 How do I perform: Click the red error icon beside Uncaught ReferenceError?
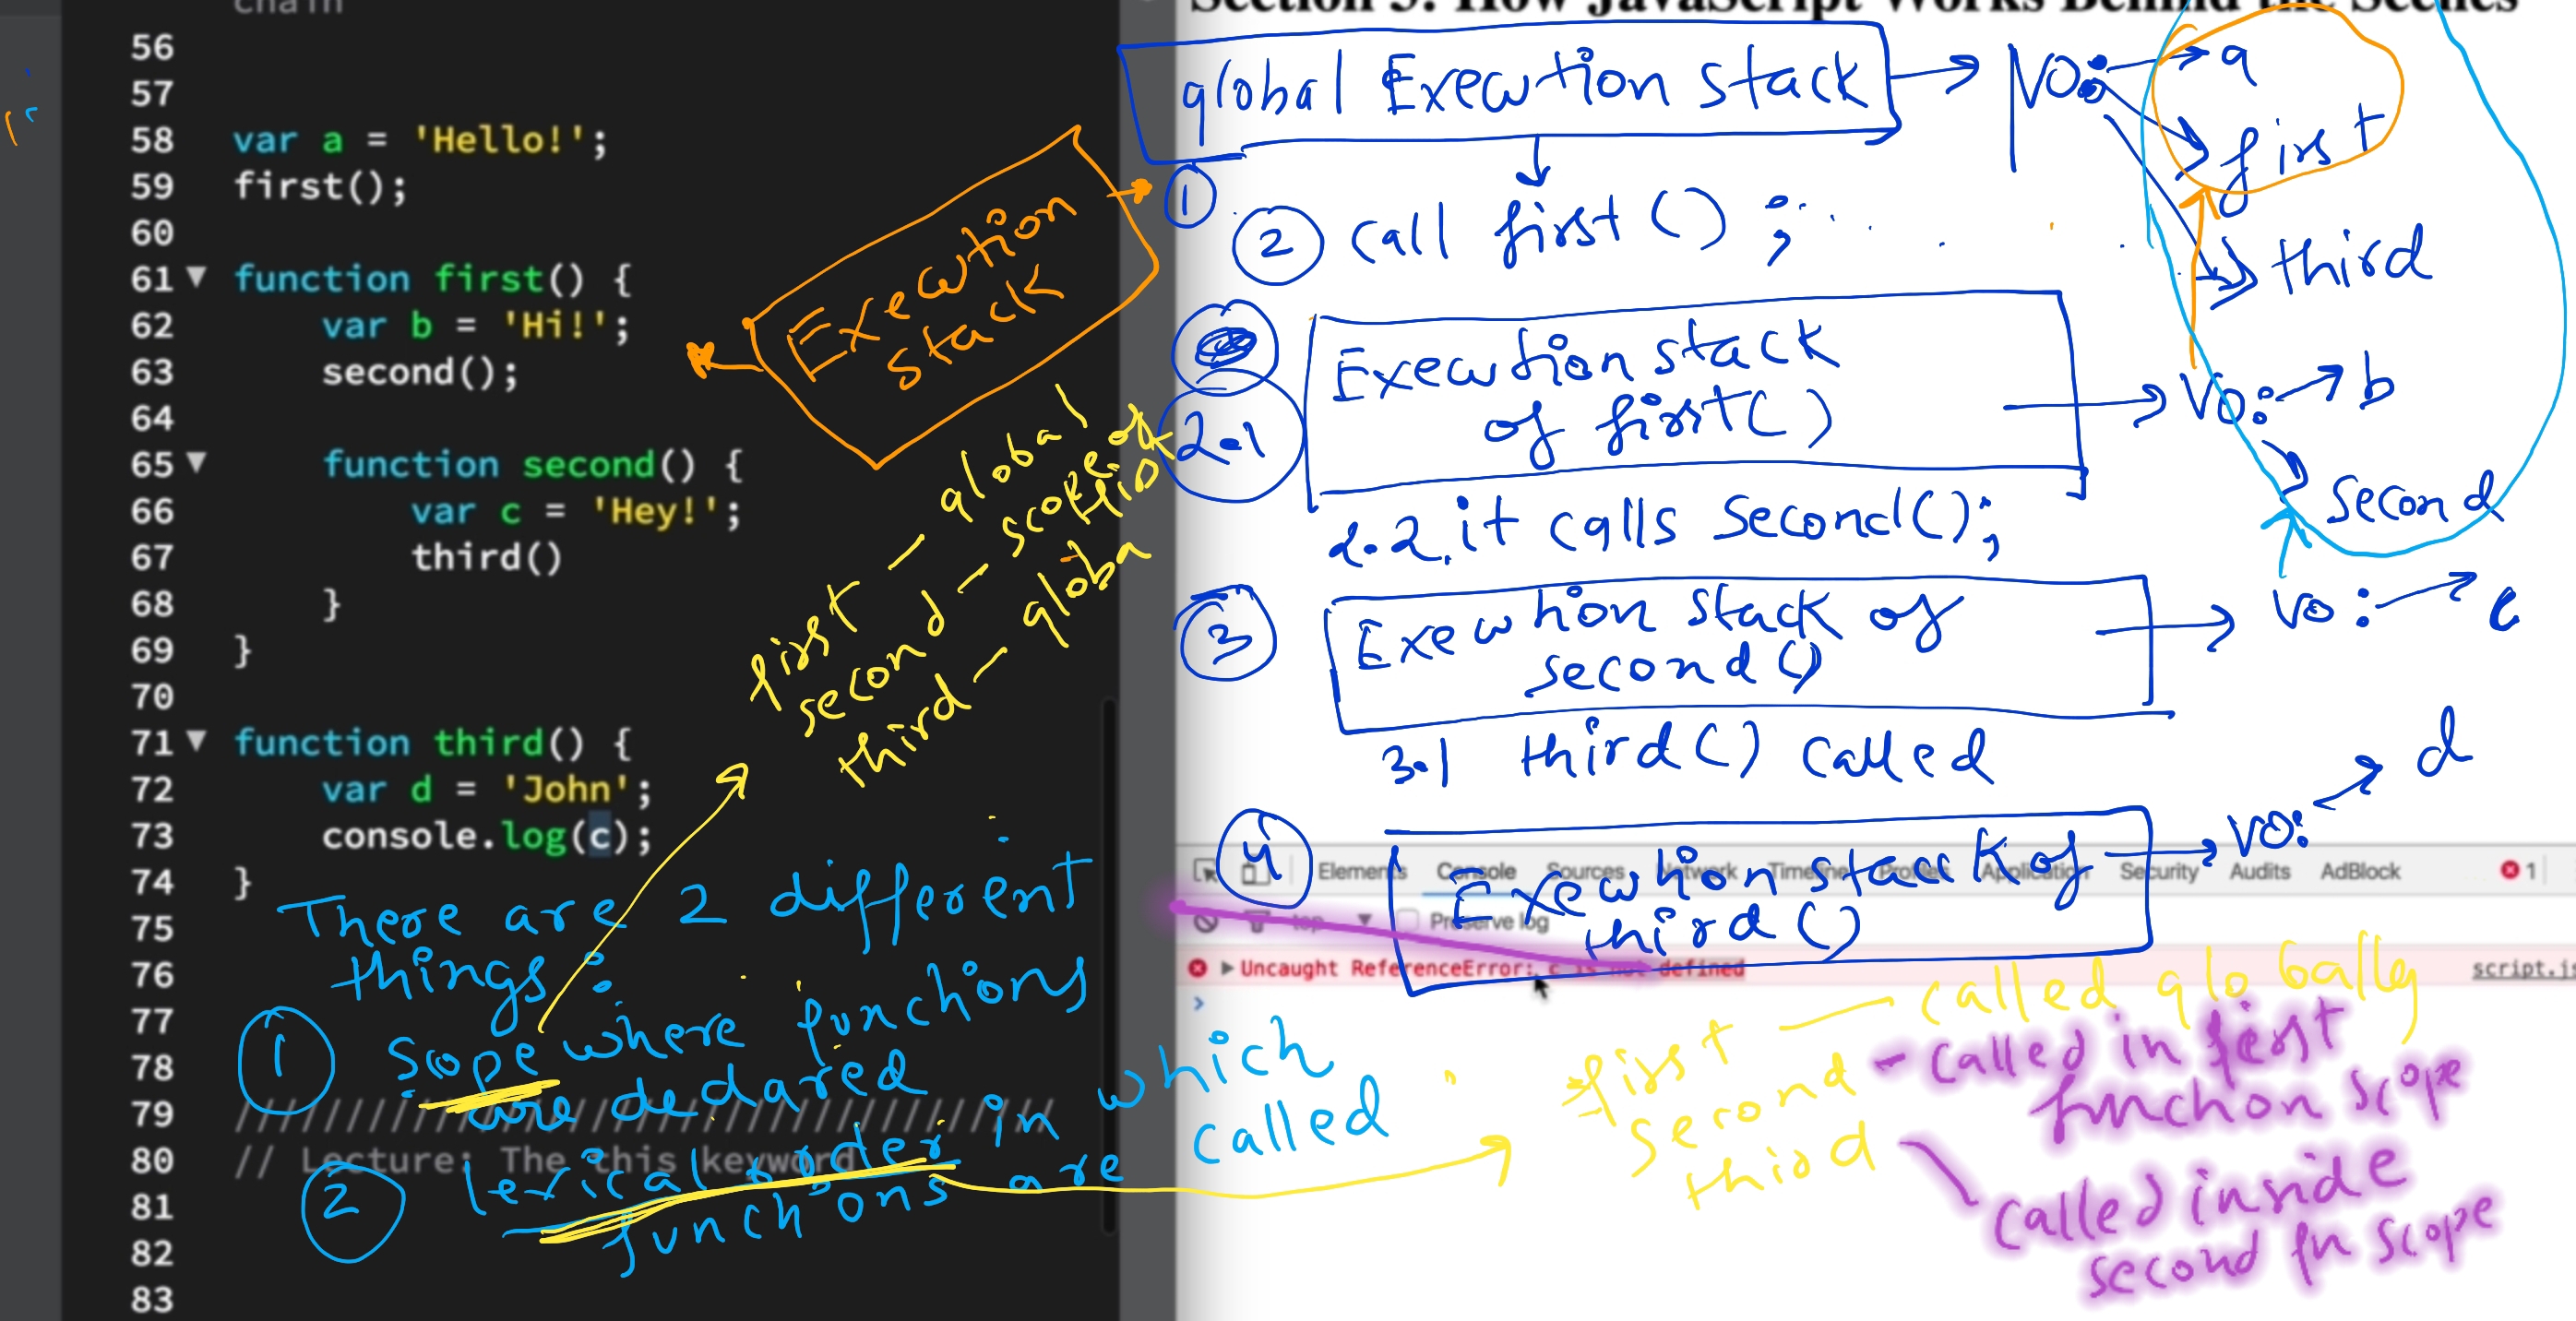click(1197, 968)
